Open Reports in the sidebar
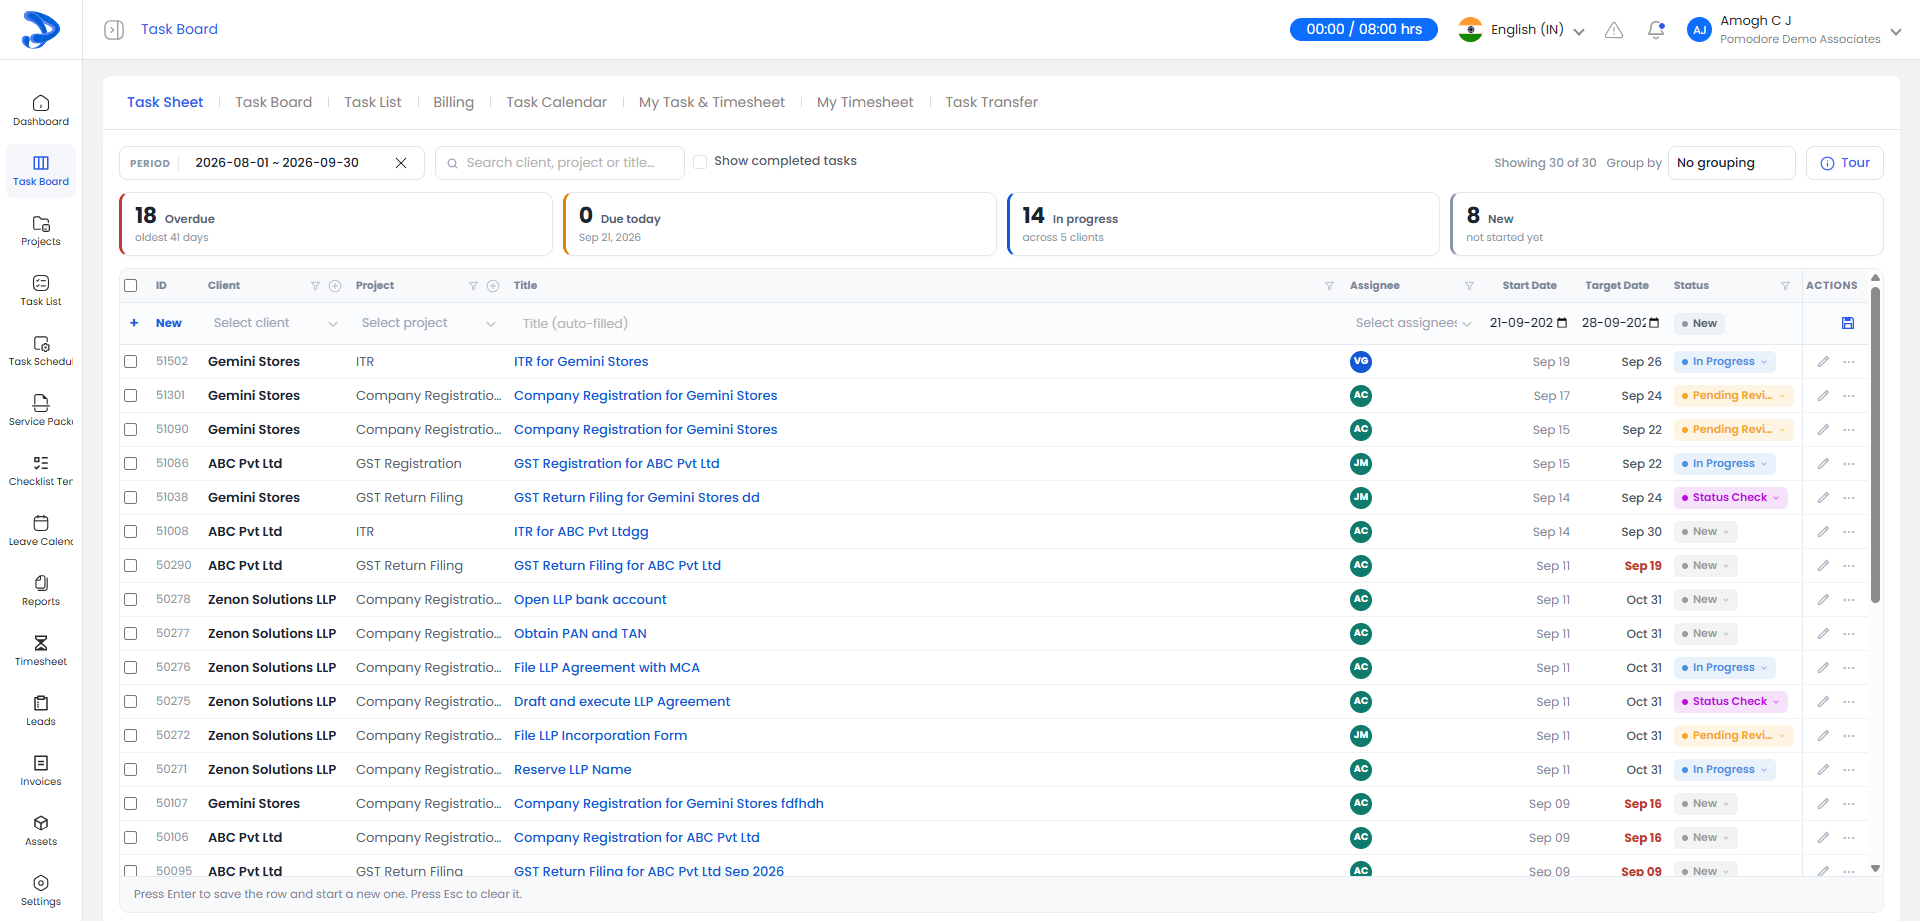This screenshot has width=1920, height=921. click(41, 590)
